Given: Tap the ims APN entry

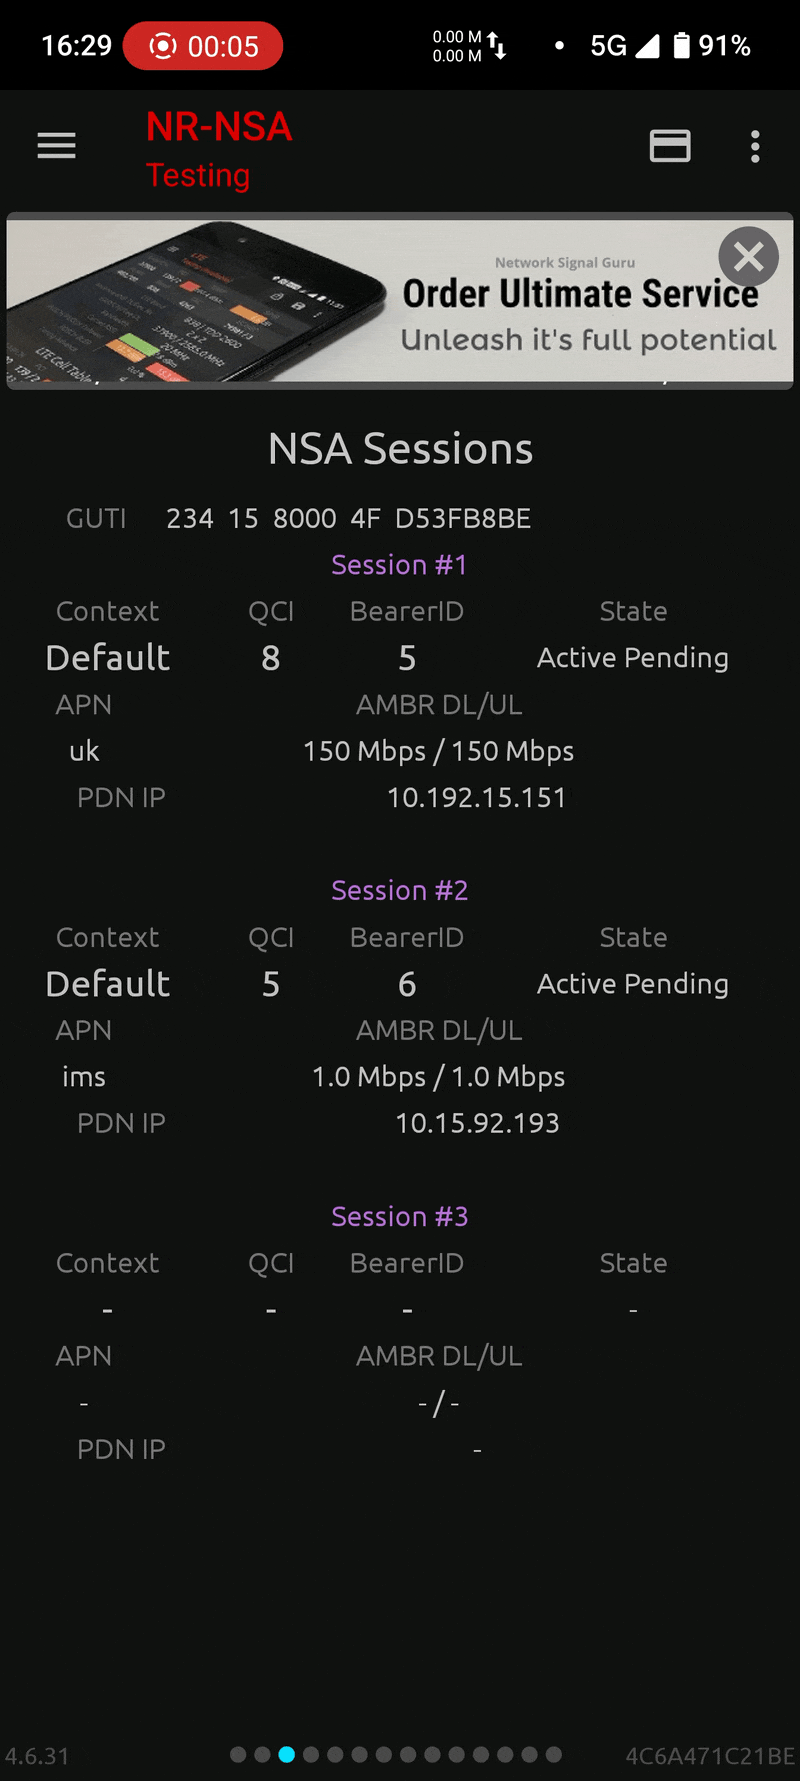Looking at the screenshot, I should (x=84, y=1077).
